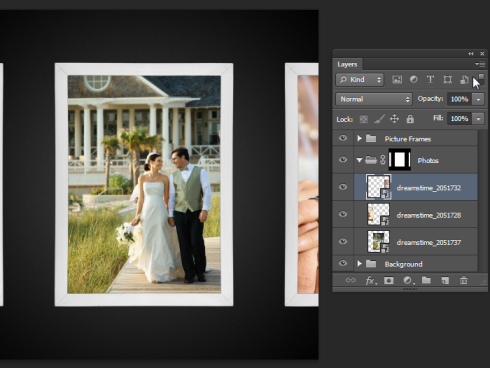Click the dreamstime_2051737 layer thumbnail
The width and height of the screenshot is (490, 368).
(378, 242)
